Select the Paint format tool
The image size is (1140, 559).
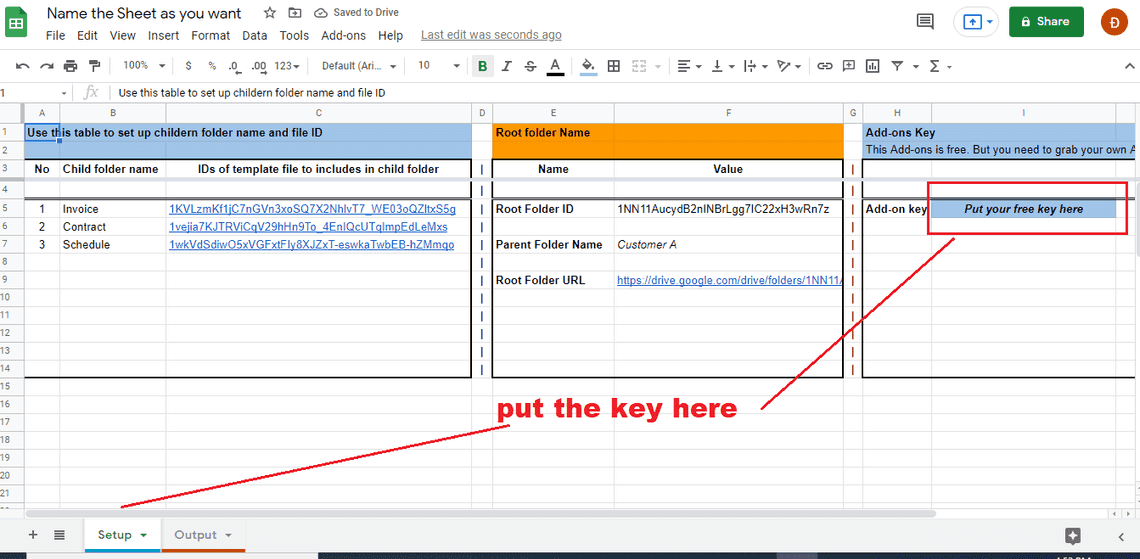click(x=95, y=66)
